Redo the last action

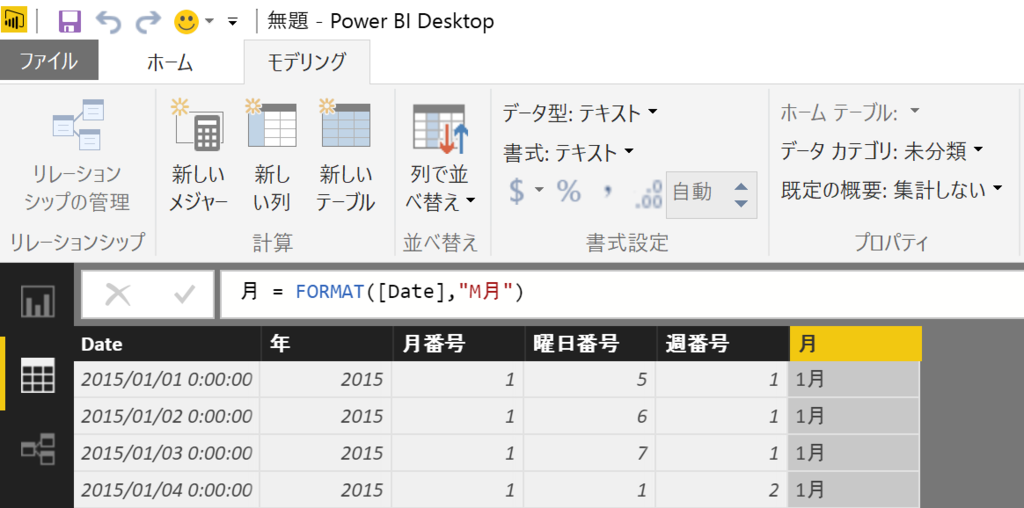pos(148,22)
